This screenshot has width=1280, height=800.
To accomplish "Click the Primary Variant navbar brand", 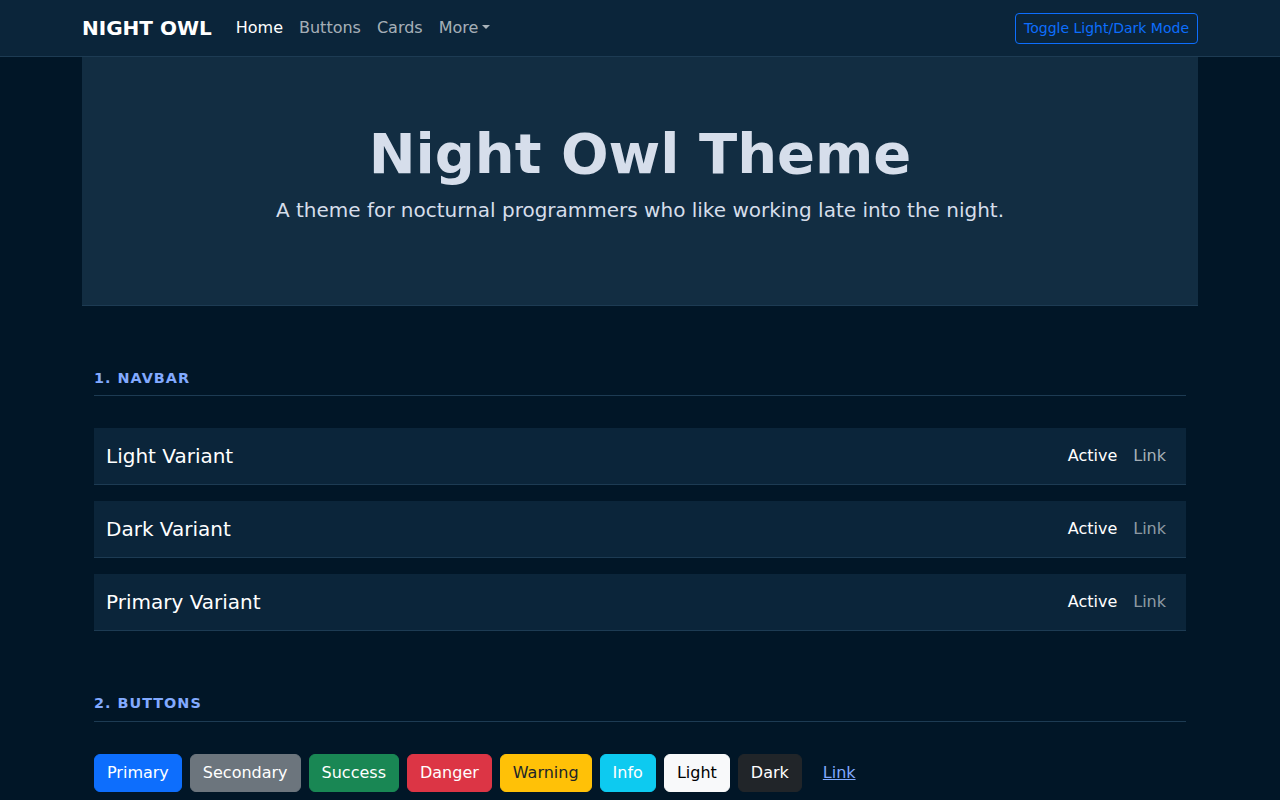I will pos(183,602).
